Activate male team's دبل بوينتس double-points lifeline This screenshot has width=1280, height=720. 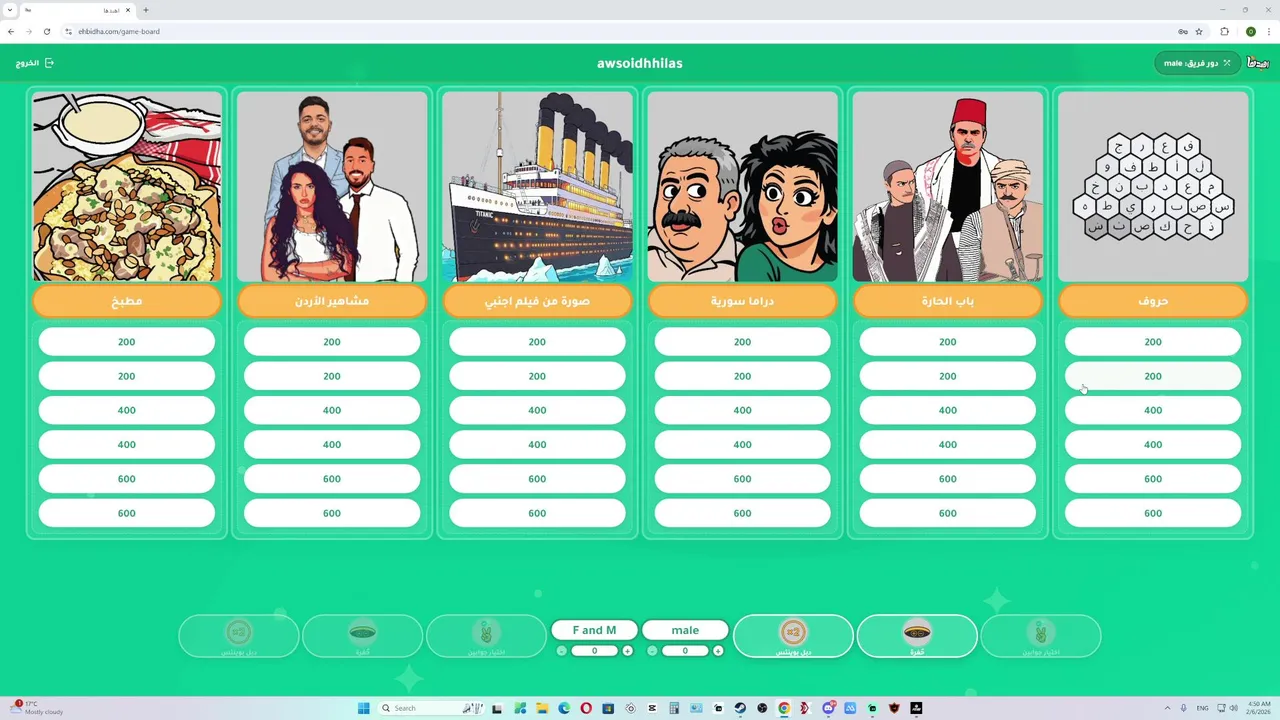[x=793, y=636]
